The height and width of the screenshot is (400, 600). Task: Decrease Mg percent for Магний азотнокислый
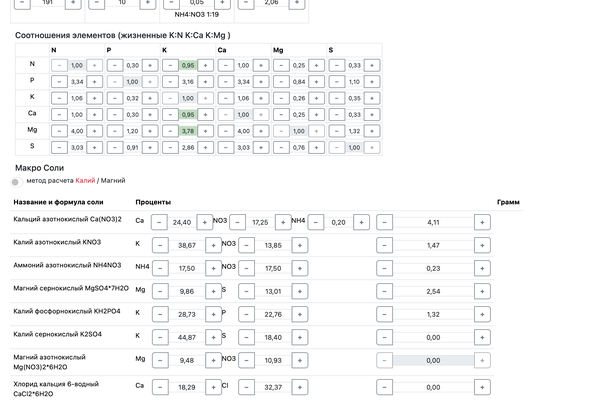(x=159, y=360)
